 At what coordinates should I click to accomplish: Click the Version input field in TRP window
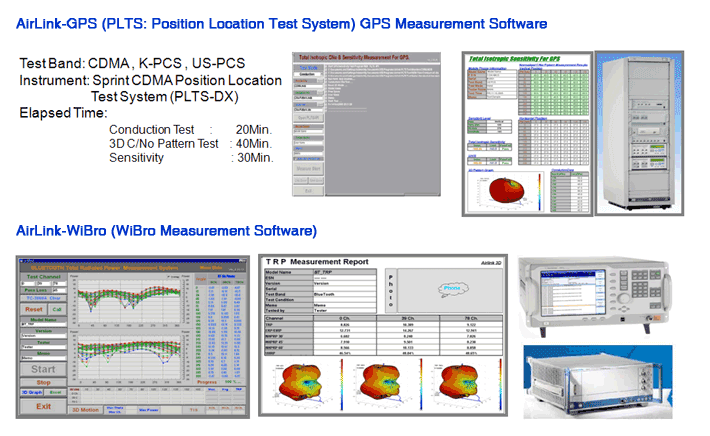43,335
